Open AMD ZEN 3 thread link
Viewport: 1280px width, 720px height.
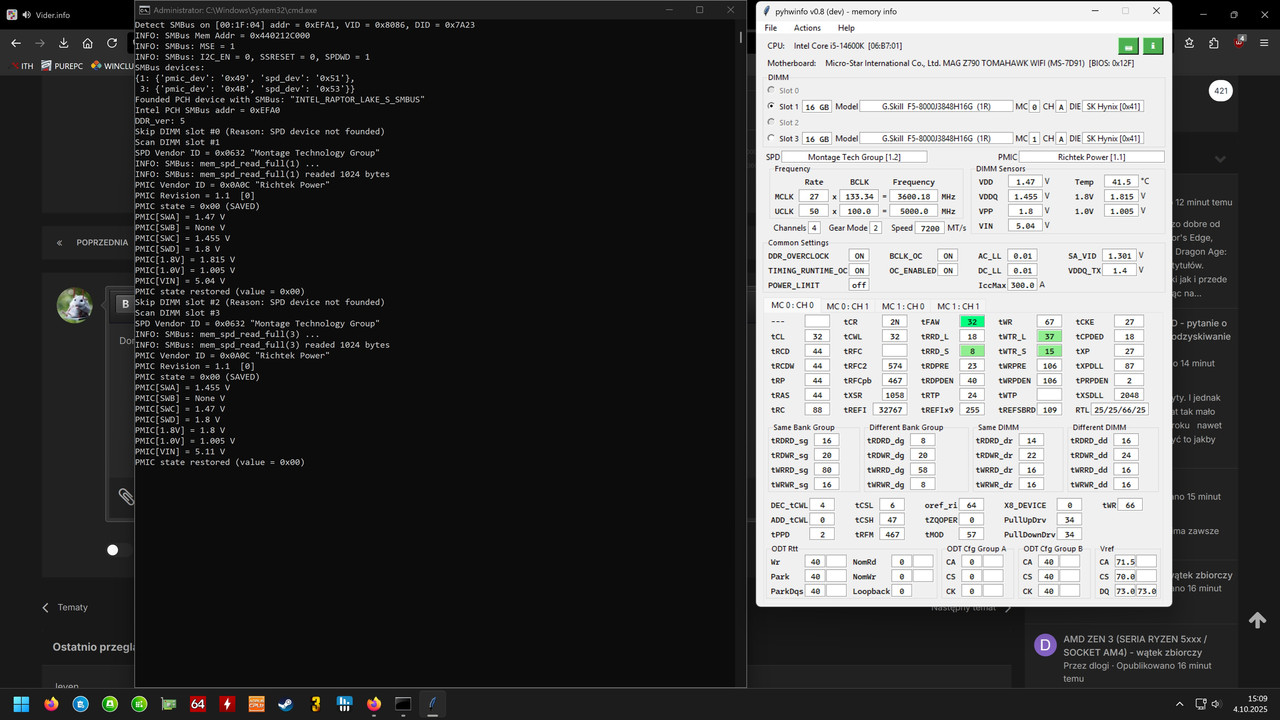click(1135, 646)
